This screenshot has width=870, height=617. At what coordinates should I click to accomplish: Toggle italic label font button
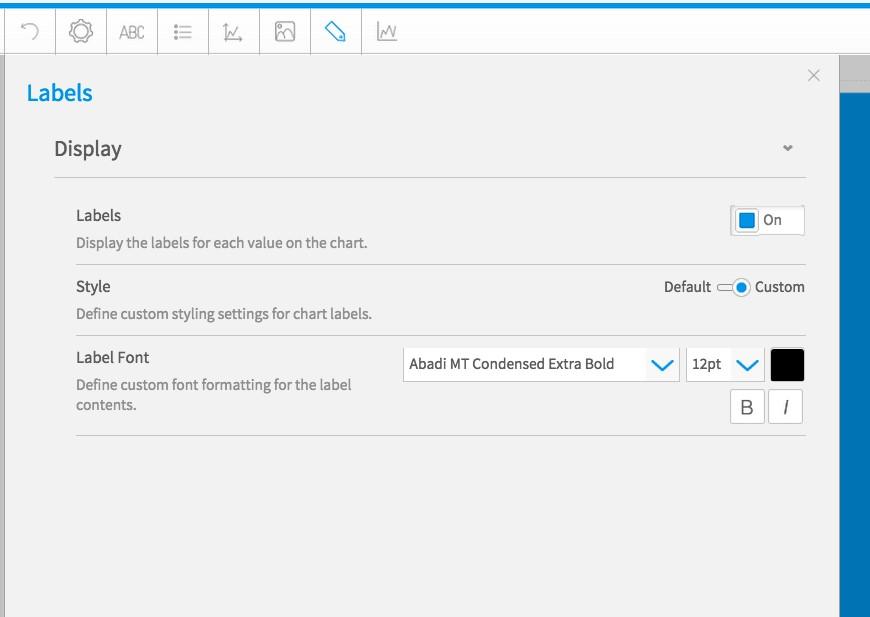click(x=785, y=407)
